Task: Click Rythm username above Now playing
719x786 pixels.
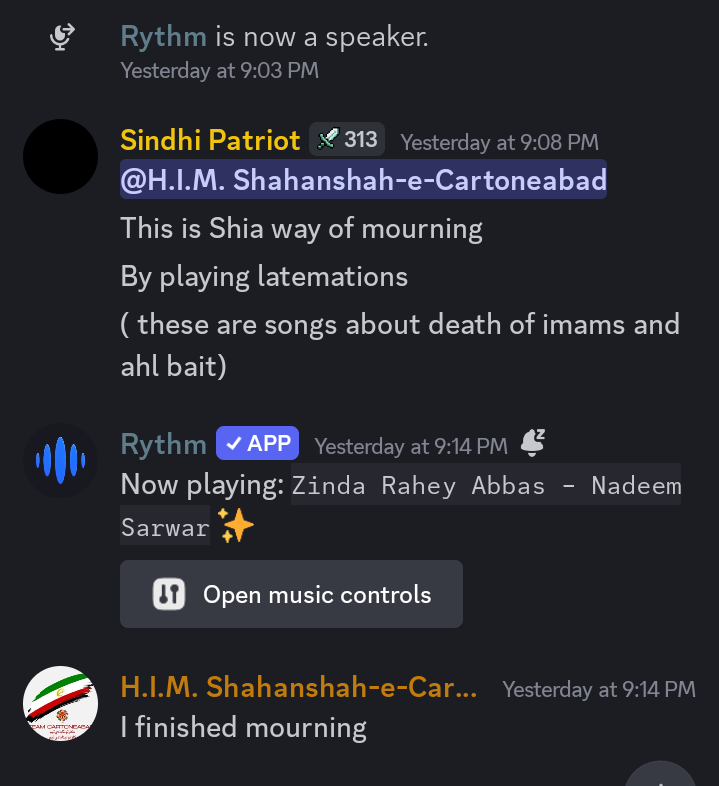Action: point(163,444)
